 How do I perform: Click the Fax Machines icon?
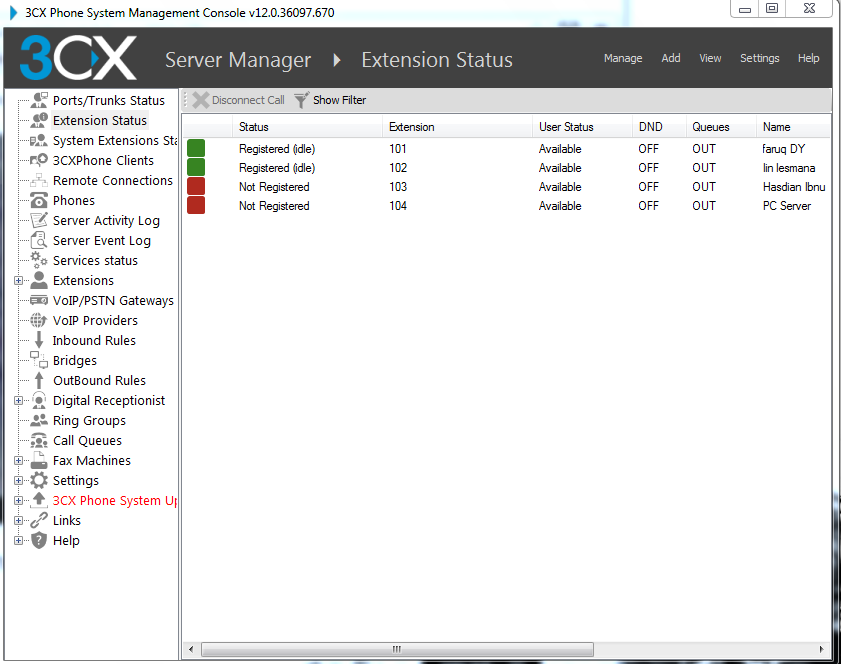click(39, 460)
